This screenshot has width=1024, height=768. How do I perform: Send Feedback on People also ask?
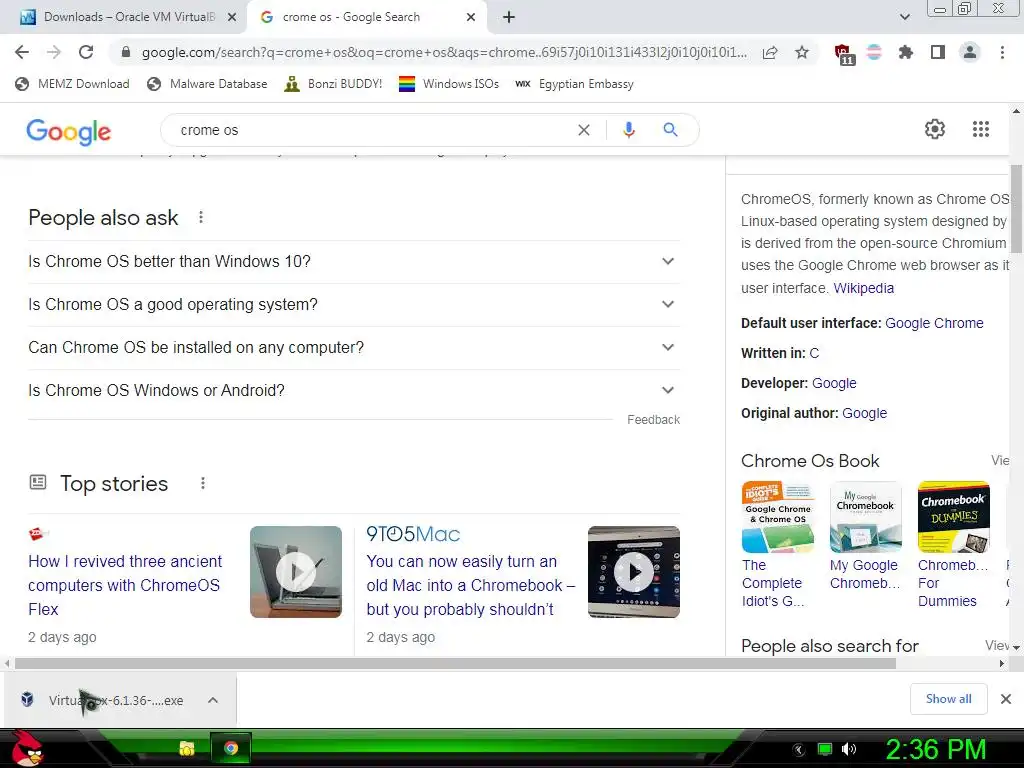(x=653, y=420)
